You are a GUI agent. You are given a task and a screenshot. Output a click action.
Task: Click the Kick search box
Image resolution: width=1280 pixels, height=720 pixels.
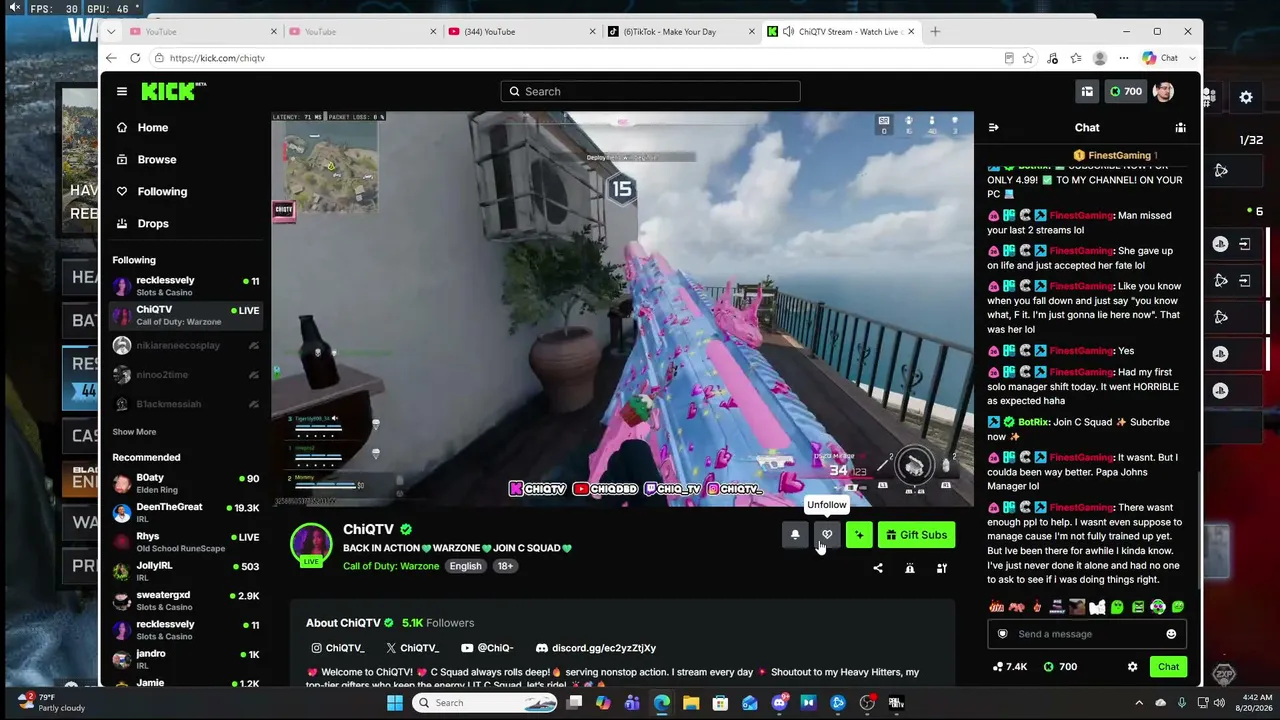(x=650, y=91)
